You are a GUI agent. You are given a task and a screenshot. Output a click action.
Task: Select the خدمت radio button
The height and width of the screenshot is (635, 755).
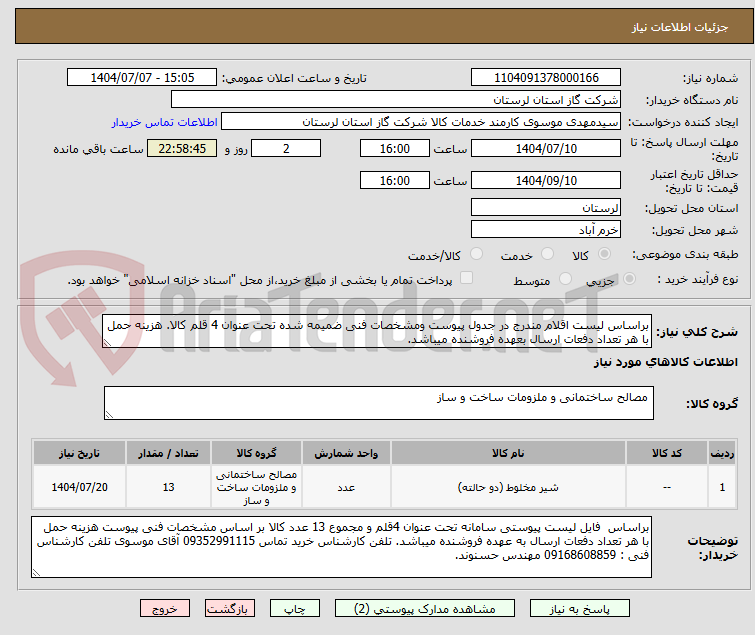point(547,254)
